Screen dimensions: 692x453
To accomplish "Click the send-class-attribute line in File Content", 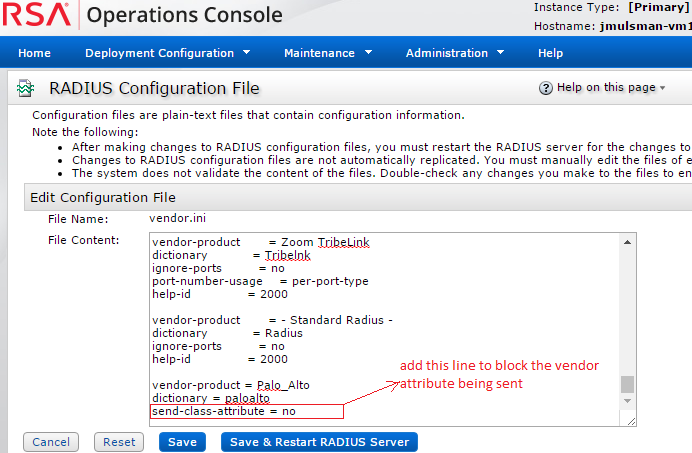I will pyautogui.click(x=224, y=411).
